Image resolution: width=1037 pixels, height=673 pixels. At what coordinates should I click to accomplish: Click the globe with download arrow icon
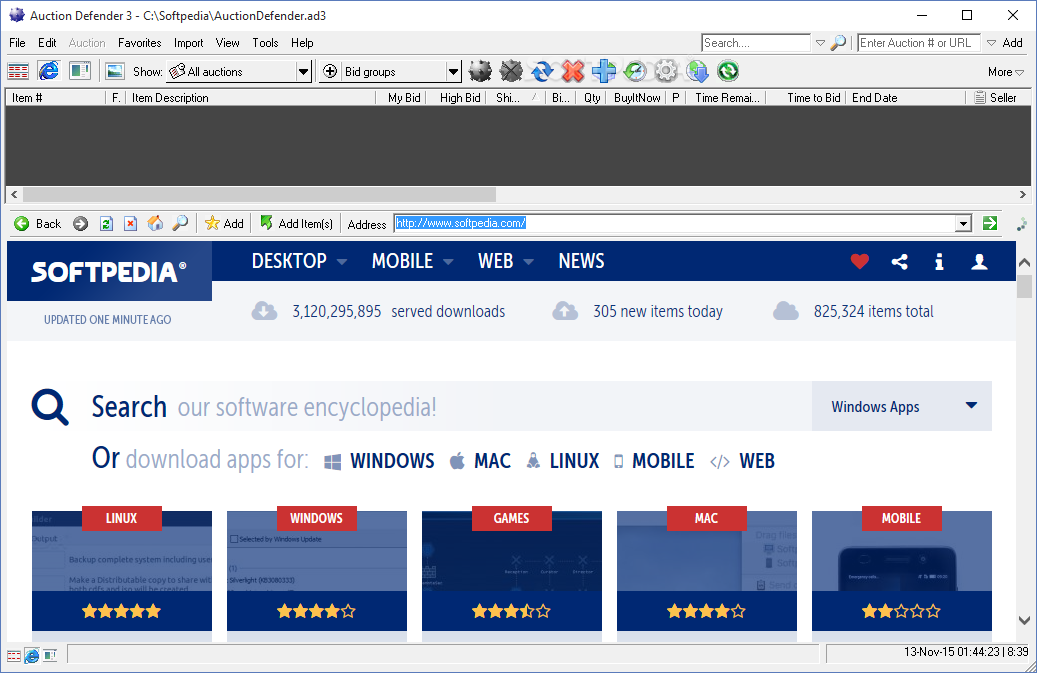tap(697, 71)
